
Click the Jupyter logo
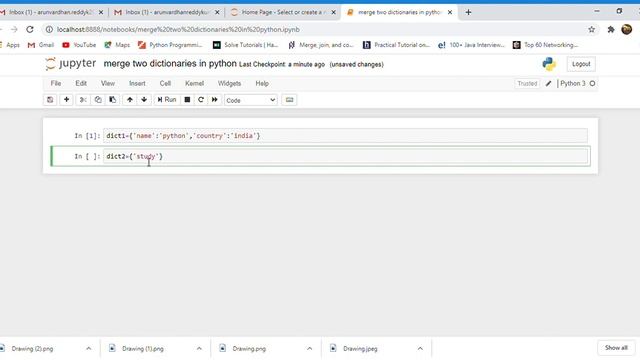click(x=71, y=64)
